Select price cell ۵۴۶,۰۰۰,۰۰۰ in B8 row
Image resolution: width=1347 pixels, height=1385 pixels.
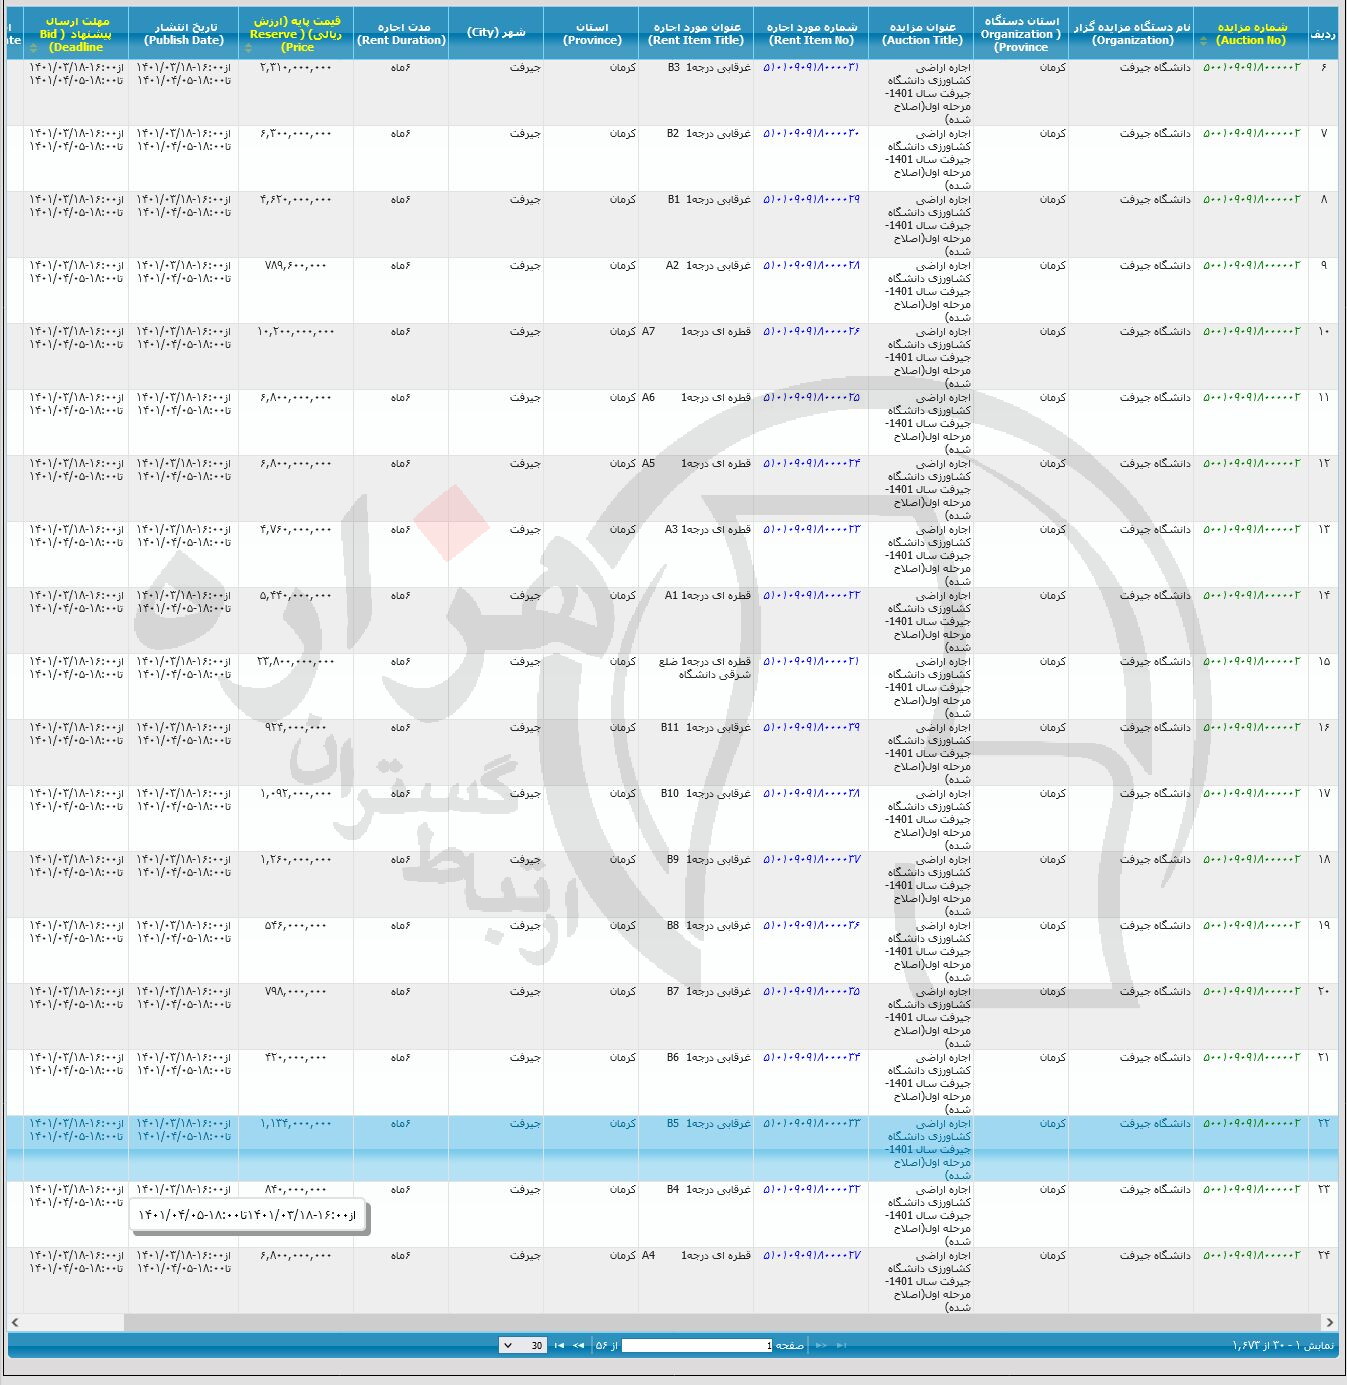pos(296,950)
